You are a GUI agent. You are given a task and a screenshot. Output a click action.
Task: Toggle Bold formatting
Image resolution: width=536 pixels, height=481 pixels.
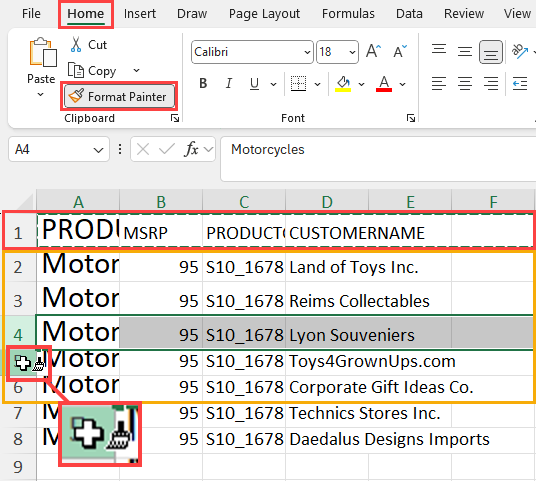click(203, 83)
